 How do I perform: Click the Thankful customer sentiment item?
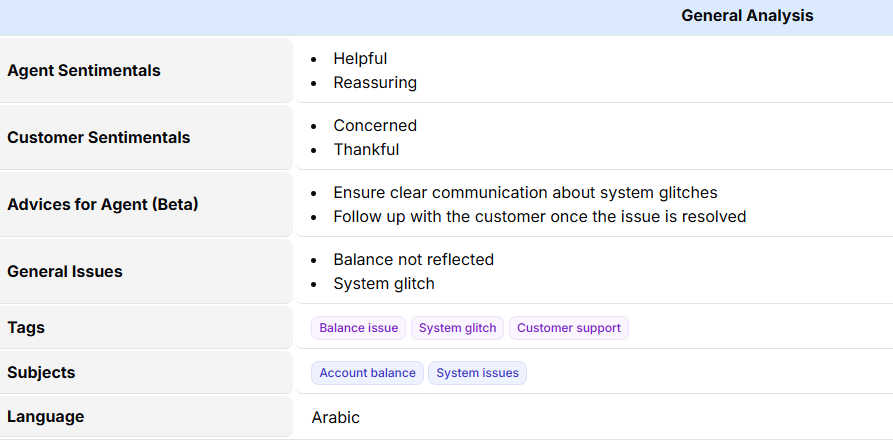[366, 150]
